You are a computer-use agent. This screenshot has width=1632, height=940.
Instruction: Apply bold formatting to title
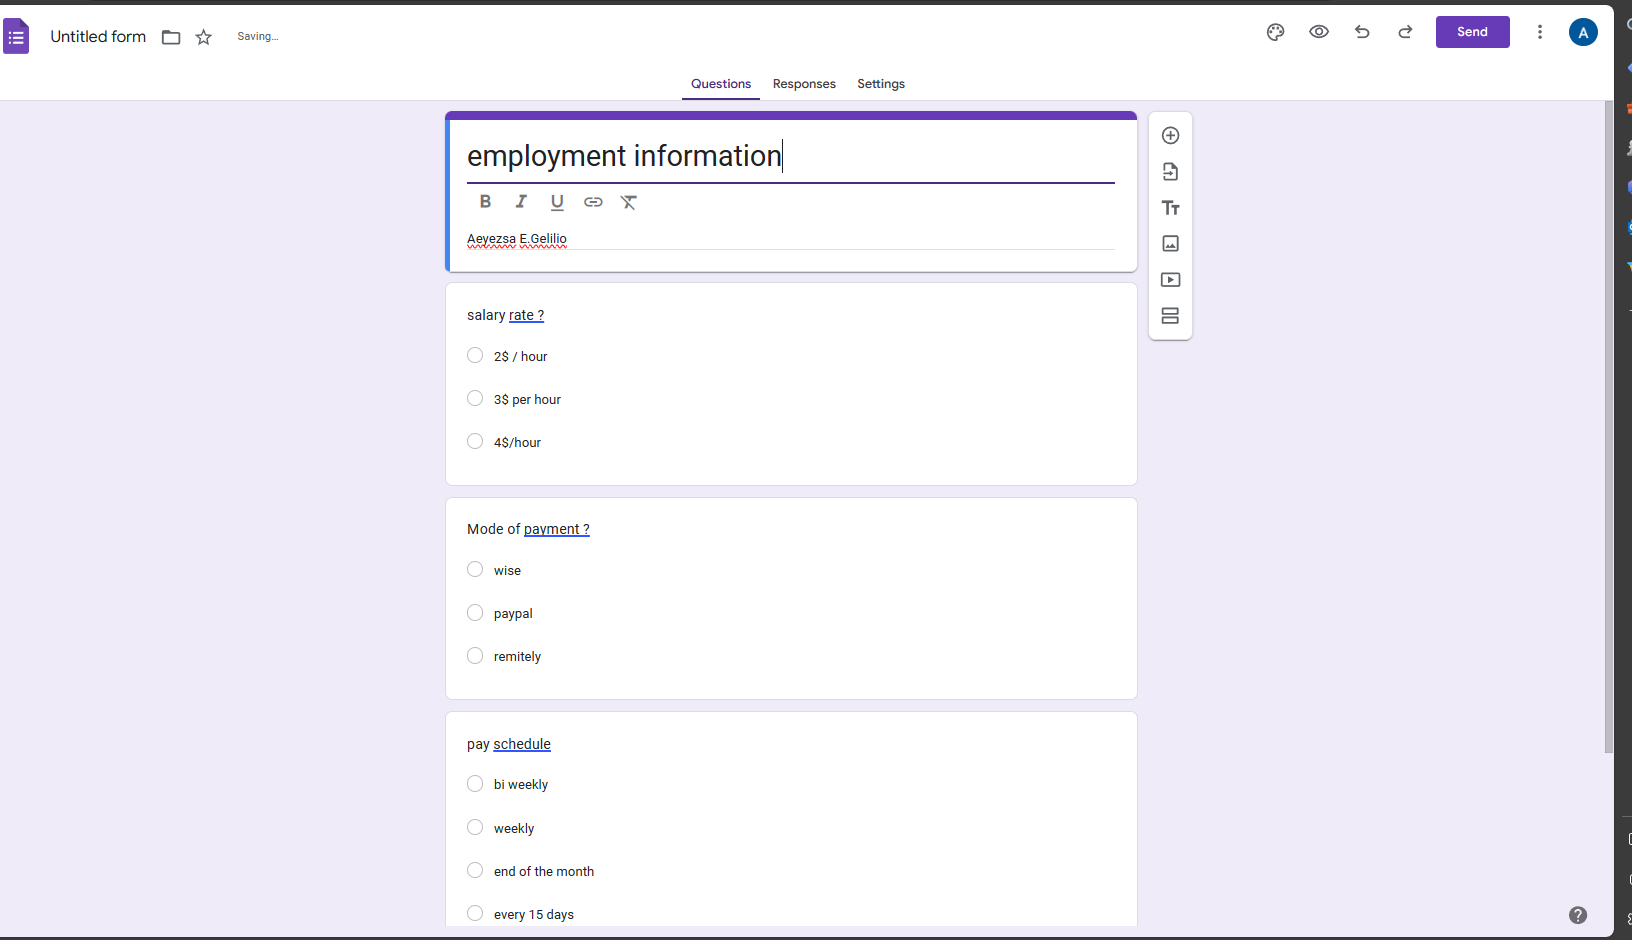point(485,202)
